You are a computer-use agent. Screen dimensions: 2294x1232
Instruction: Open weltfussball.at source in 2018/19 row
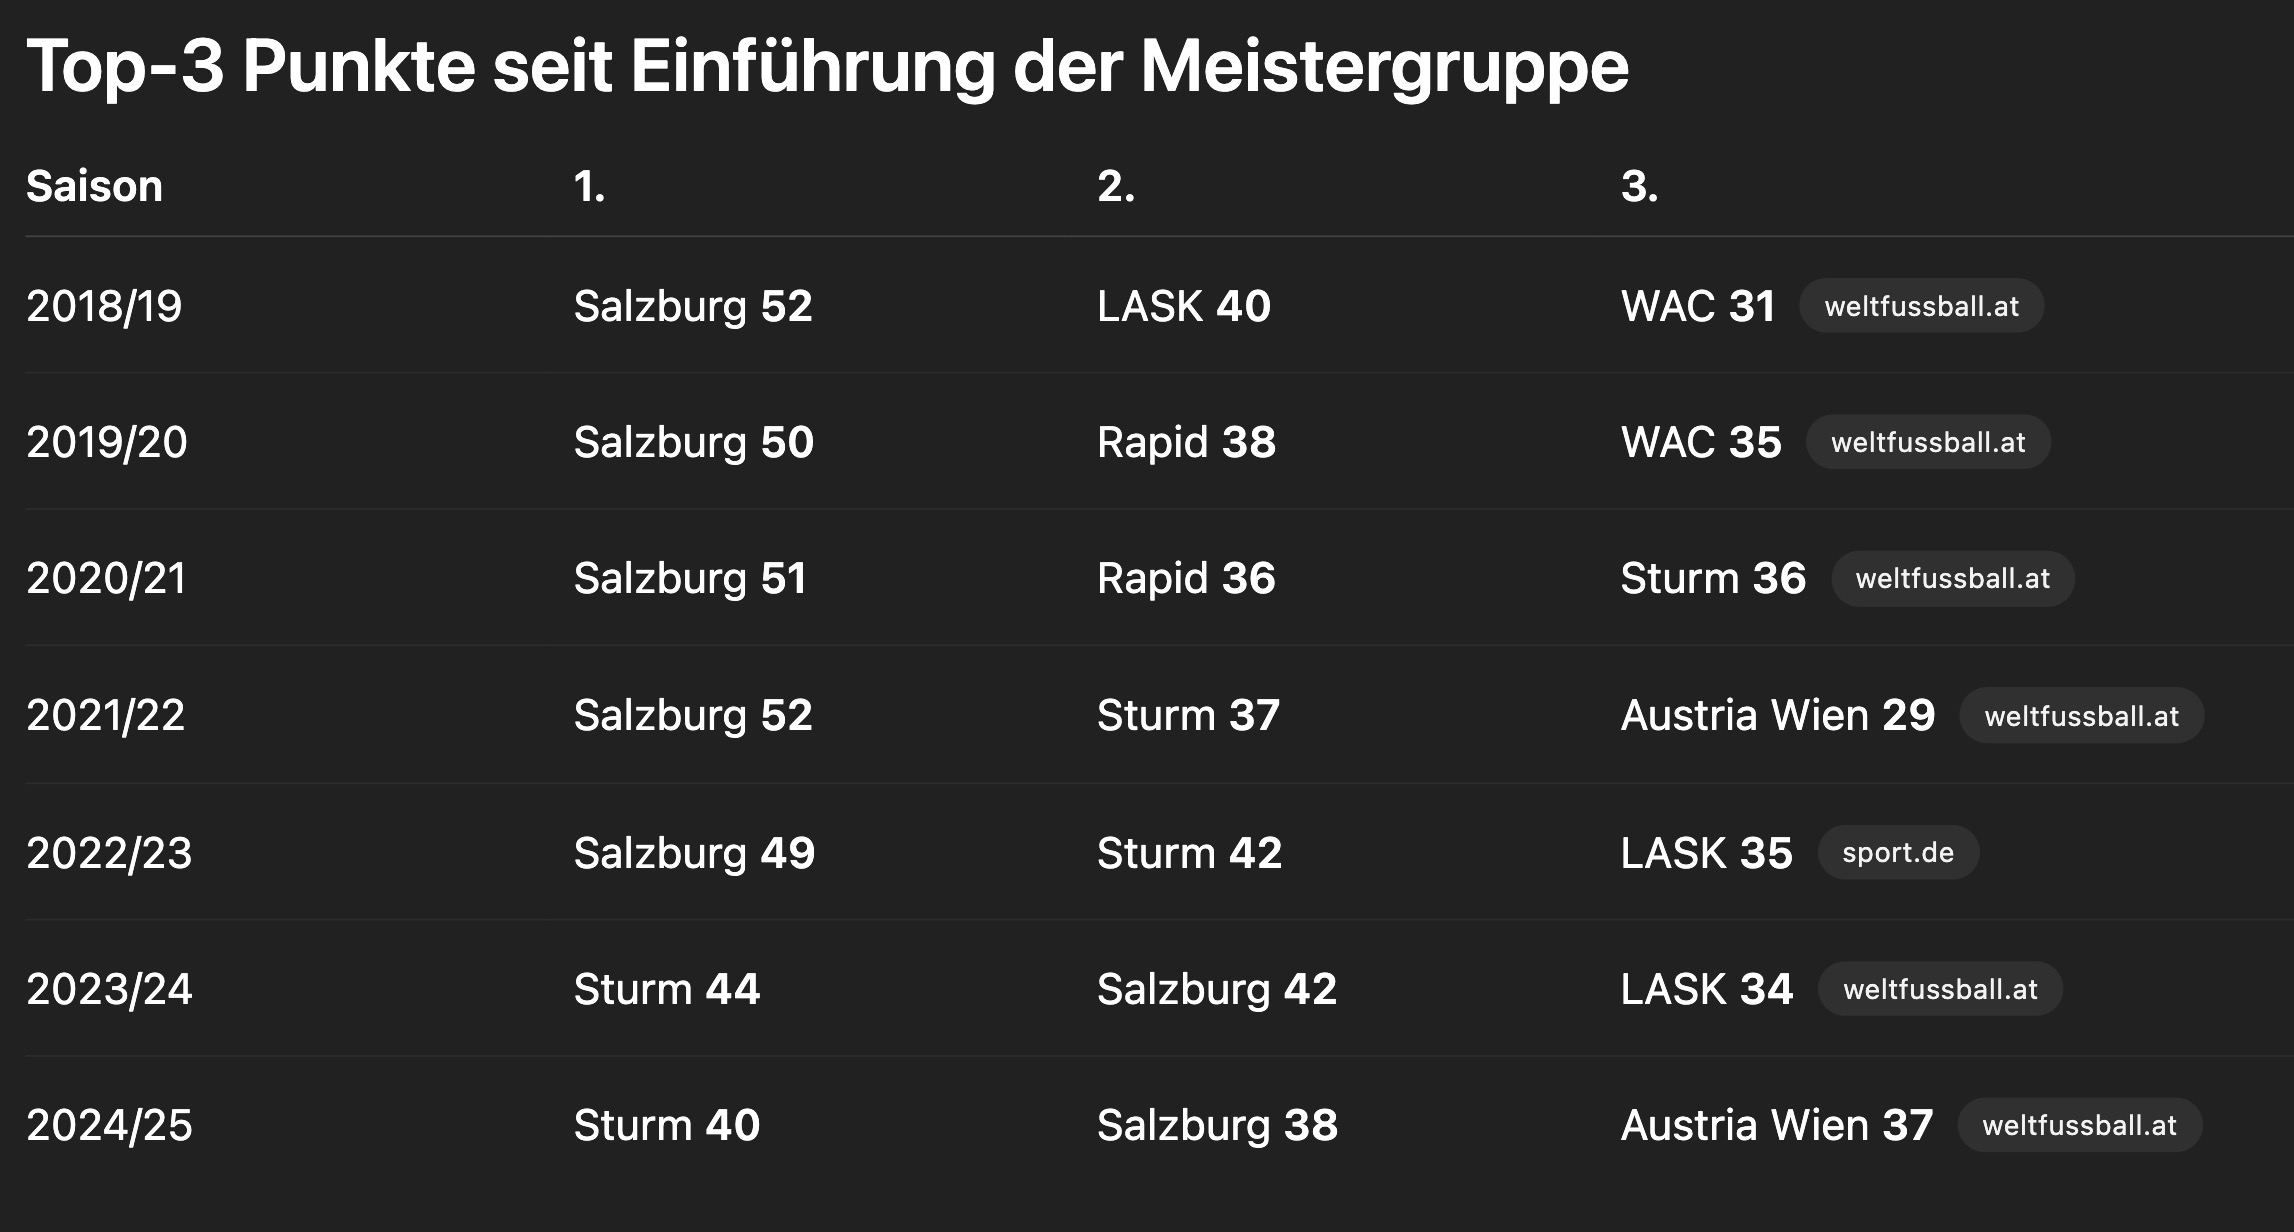tap(1921, 306)
